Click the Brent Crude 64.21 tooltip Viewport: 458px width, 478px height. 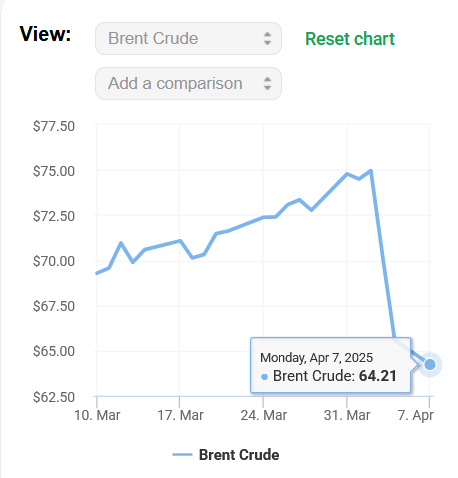click(331, 365)
